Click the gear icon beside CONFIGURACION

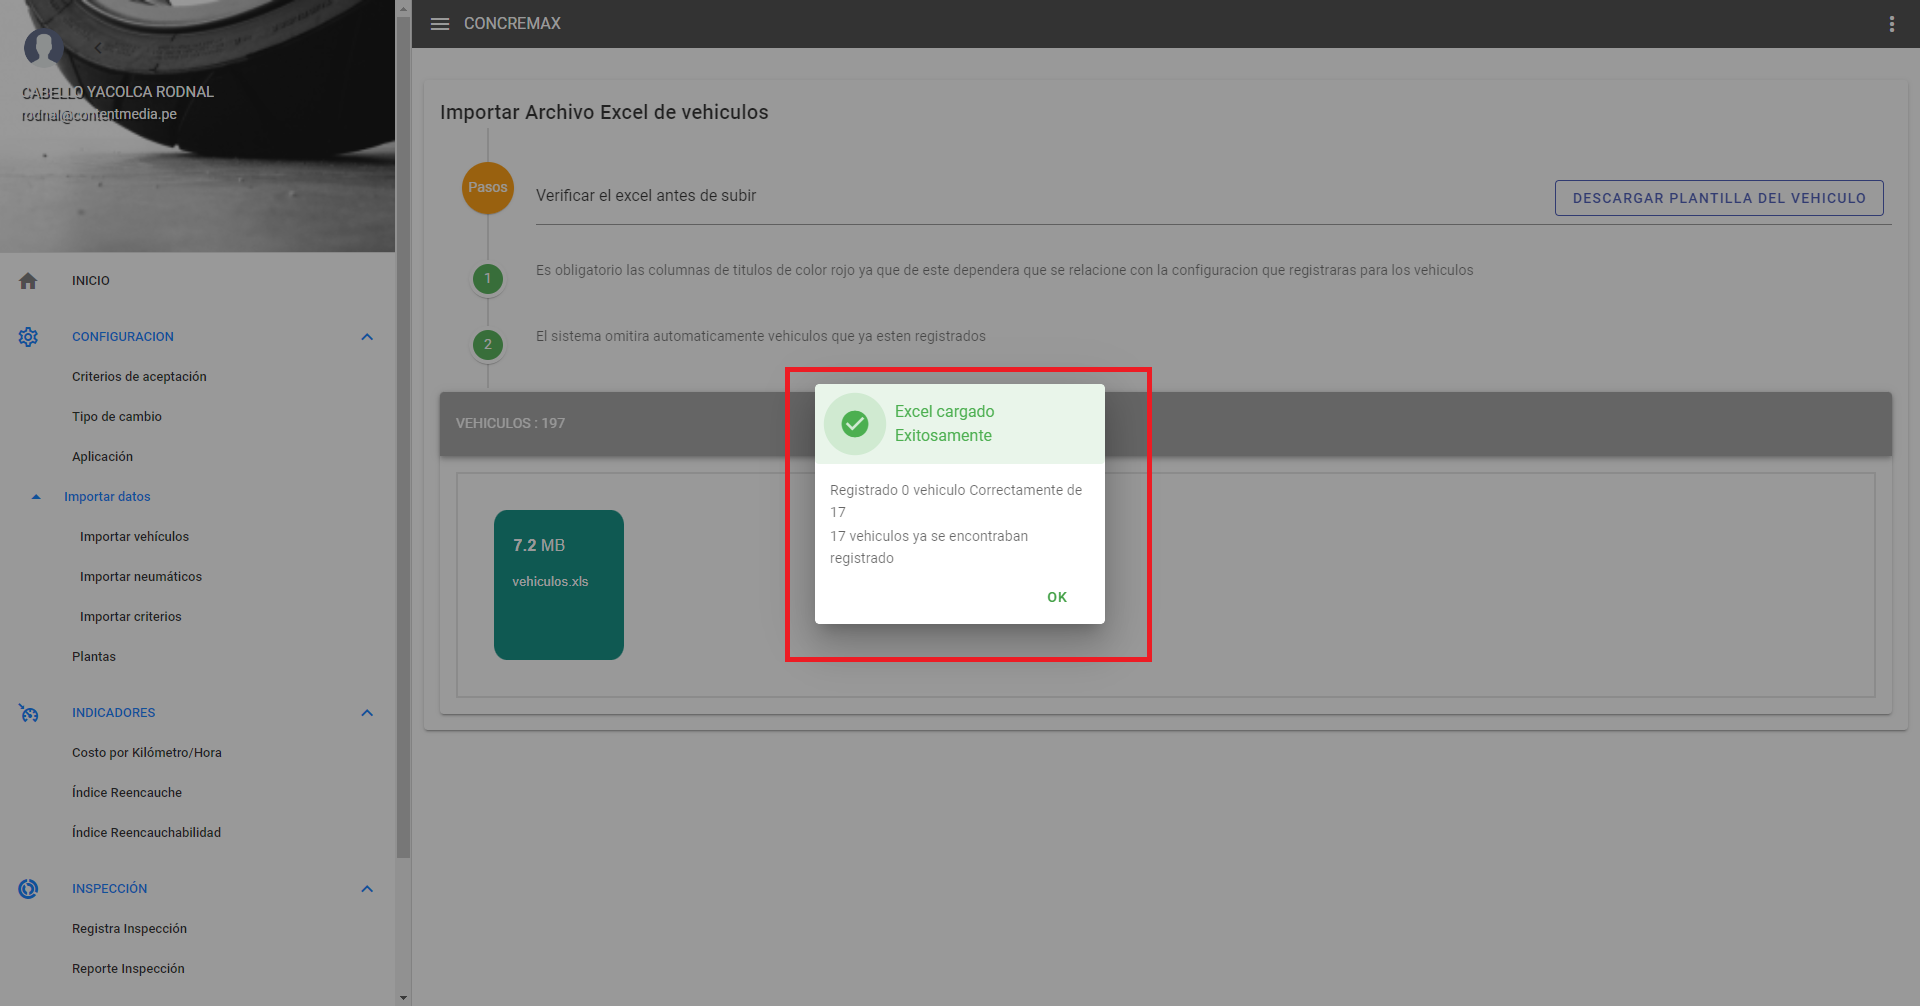click(28, 337)
